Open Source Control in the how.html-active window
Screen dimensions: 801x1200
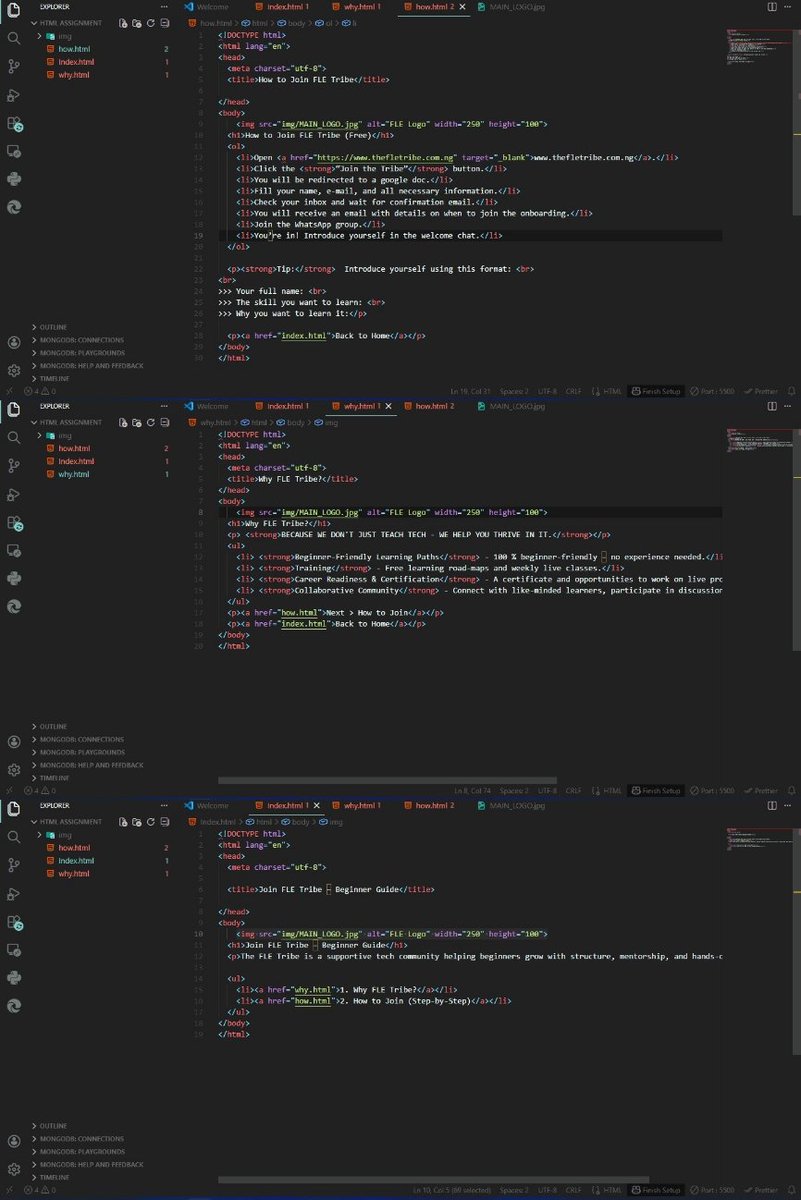(x=14, y=66)
